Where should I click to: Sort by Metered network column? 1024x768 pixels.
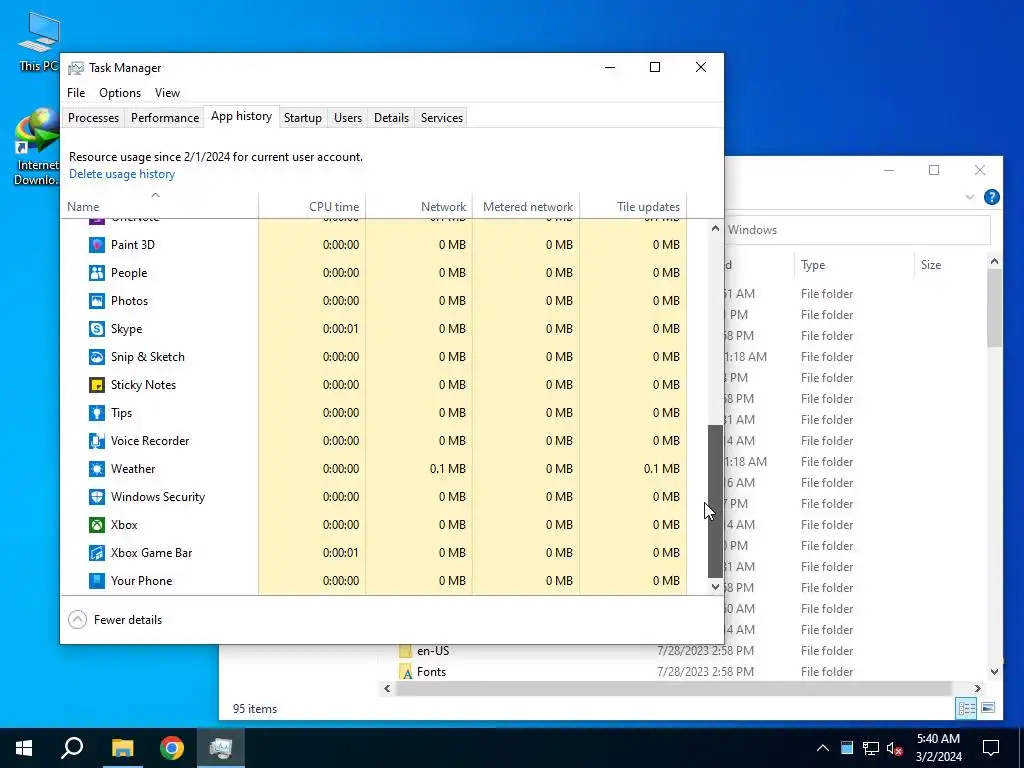tap(526, 205)
